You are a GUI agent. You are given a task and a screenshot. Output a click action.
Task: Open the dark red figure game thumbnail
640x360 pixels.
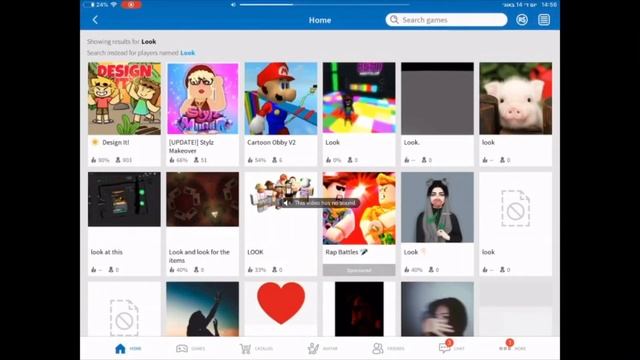[x=359, y=309]
